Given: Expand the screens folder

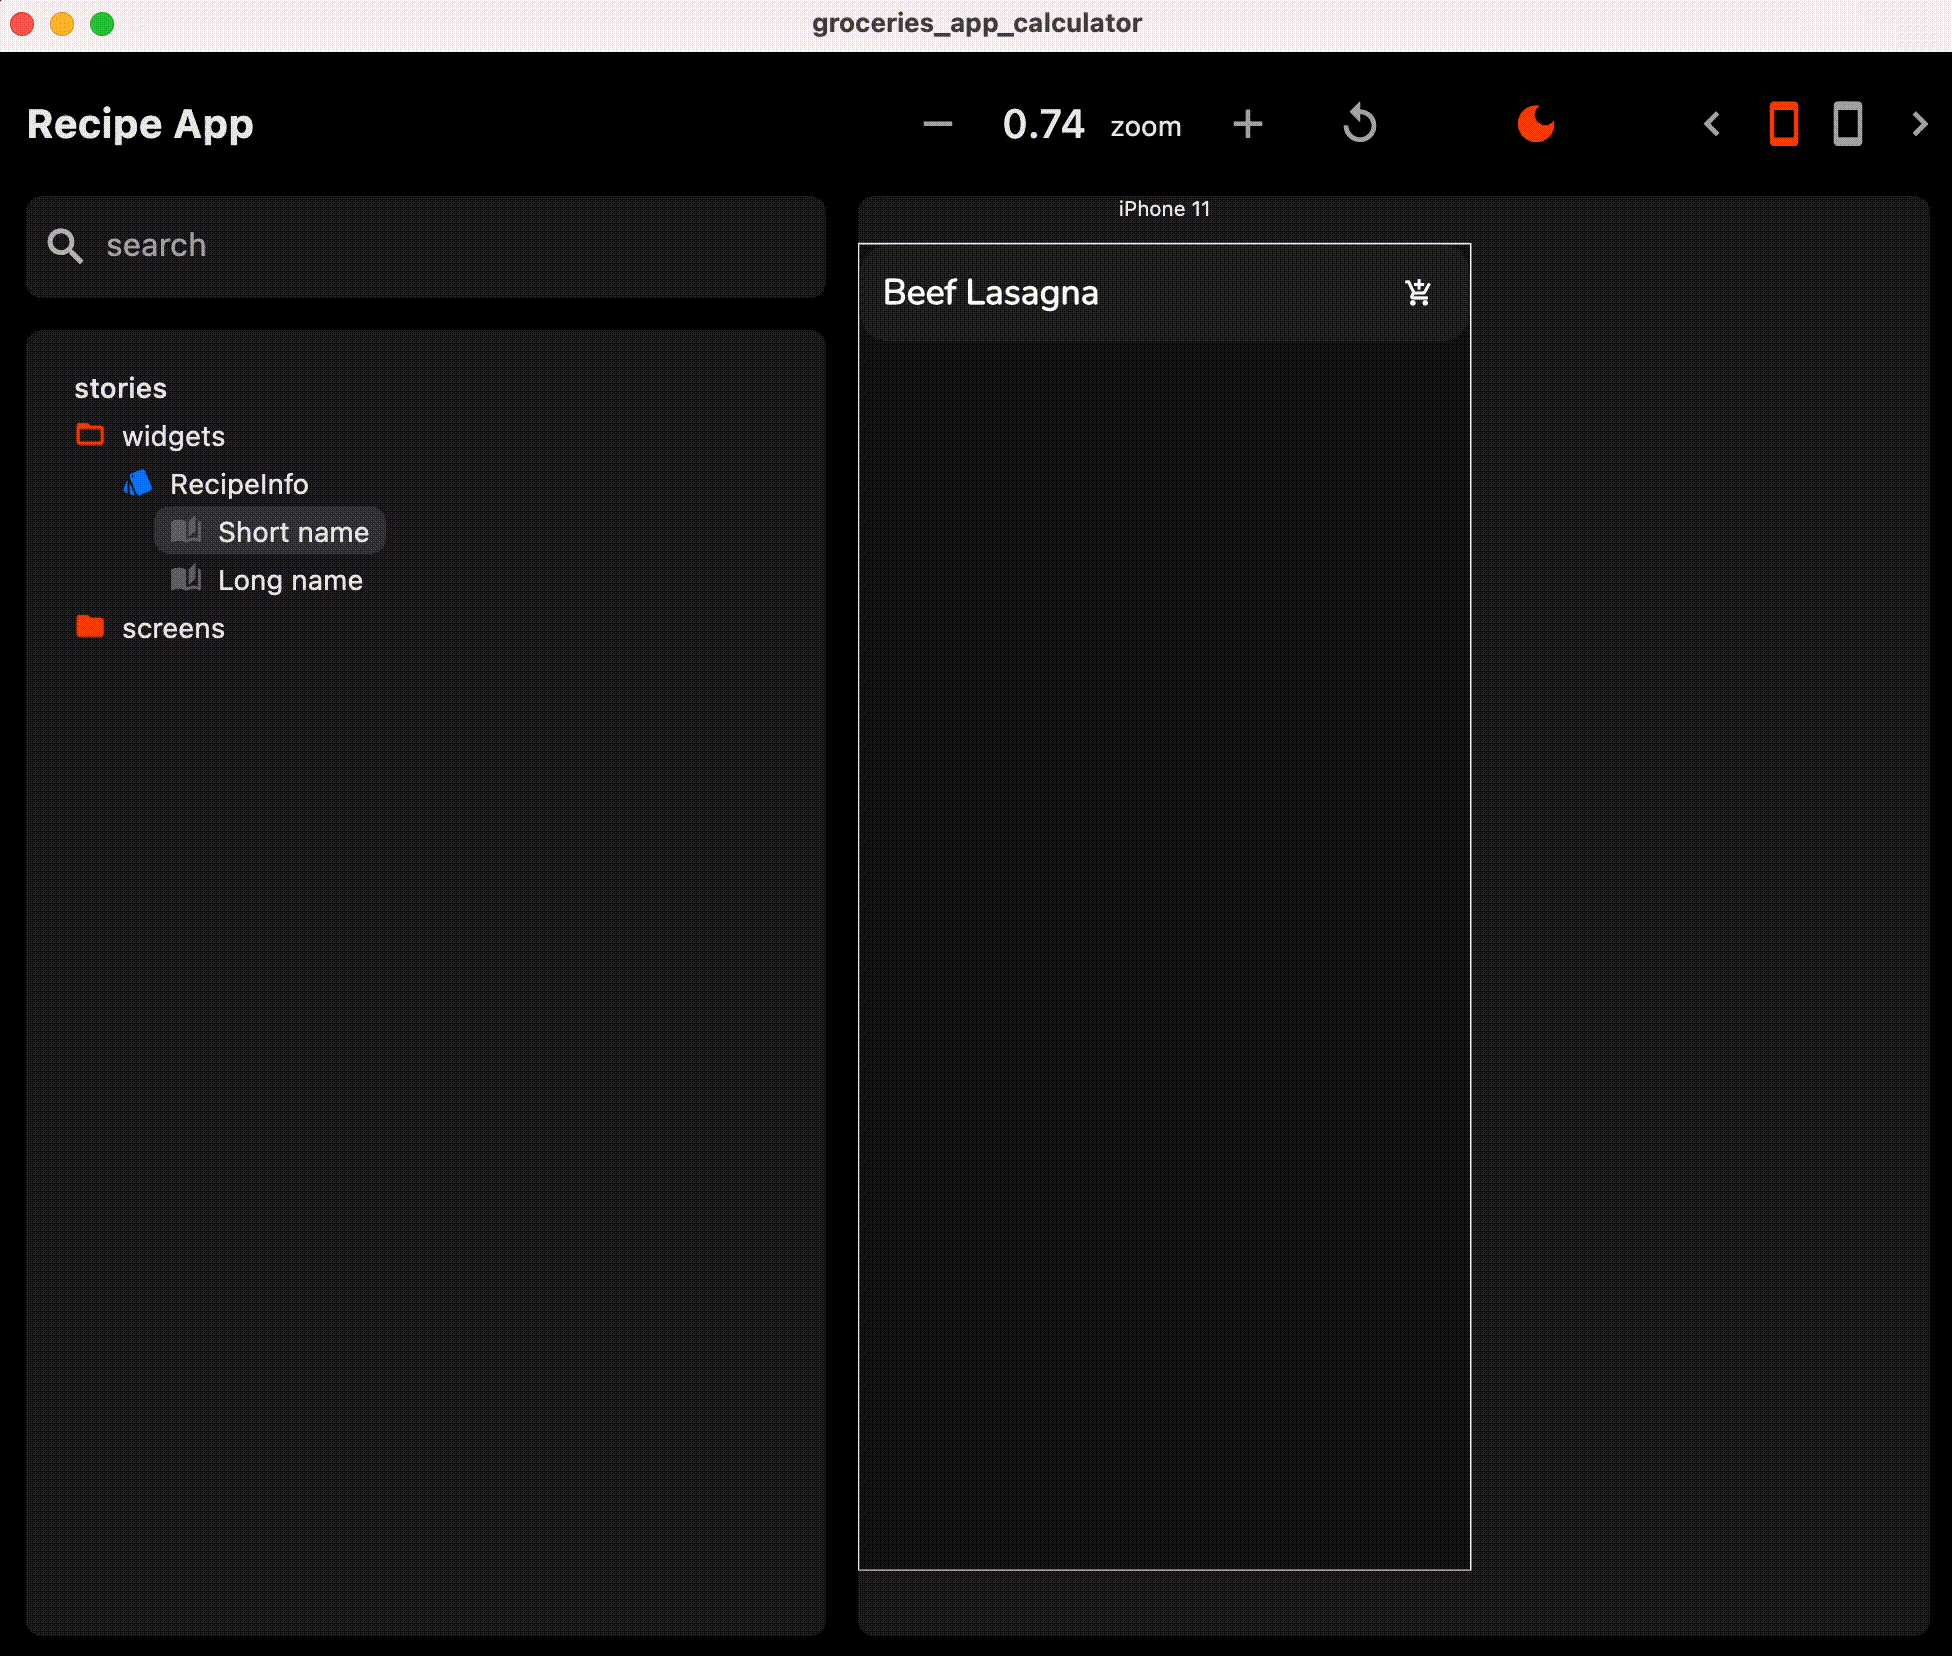Looking at the screenshot, I should pyautogui.click(x=173, y=627).
